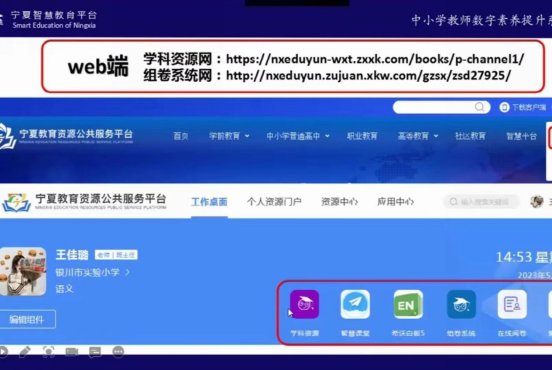The image size is (552, 370).
Task: Click the 14:53 clock display
Action: click(514, 257)
